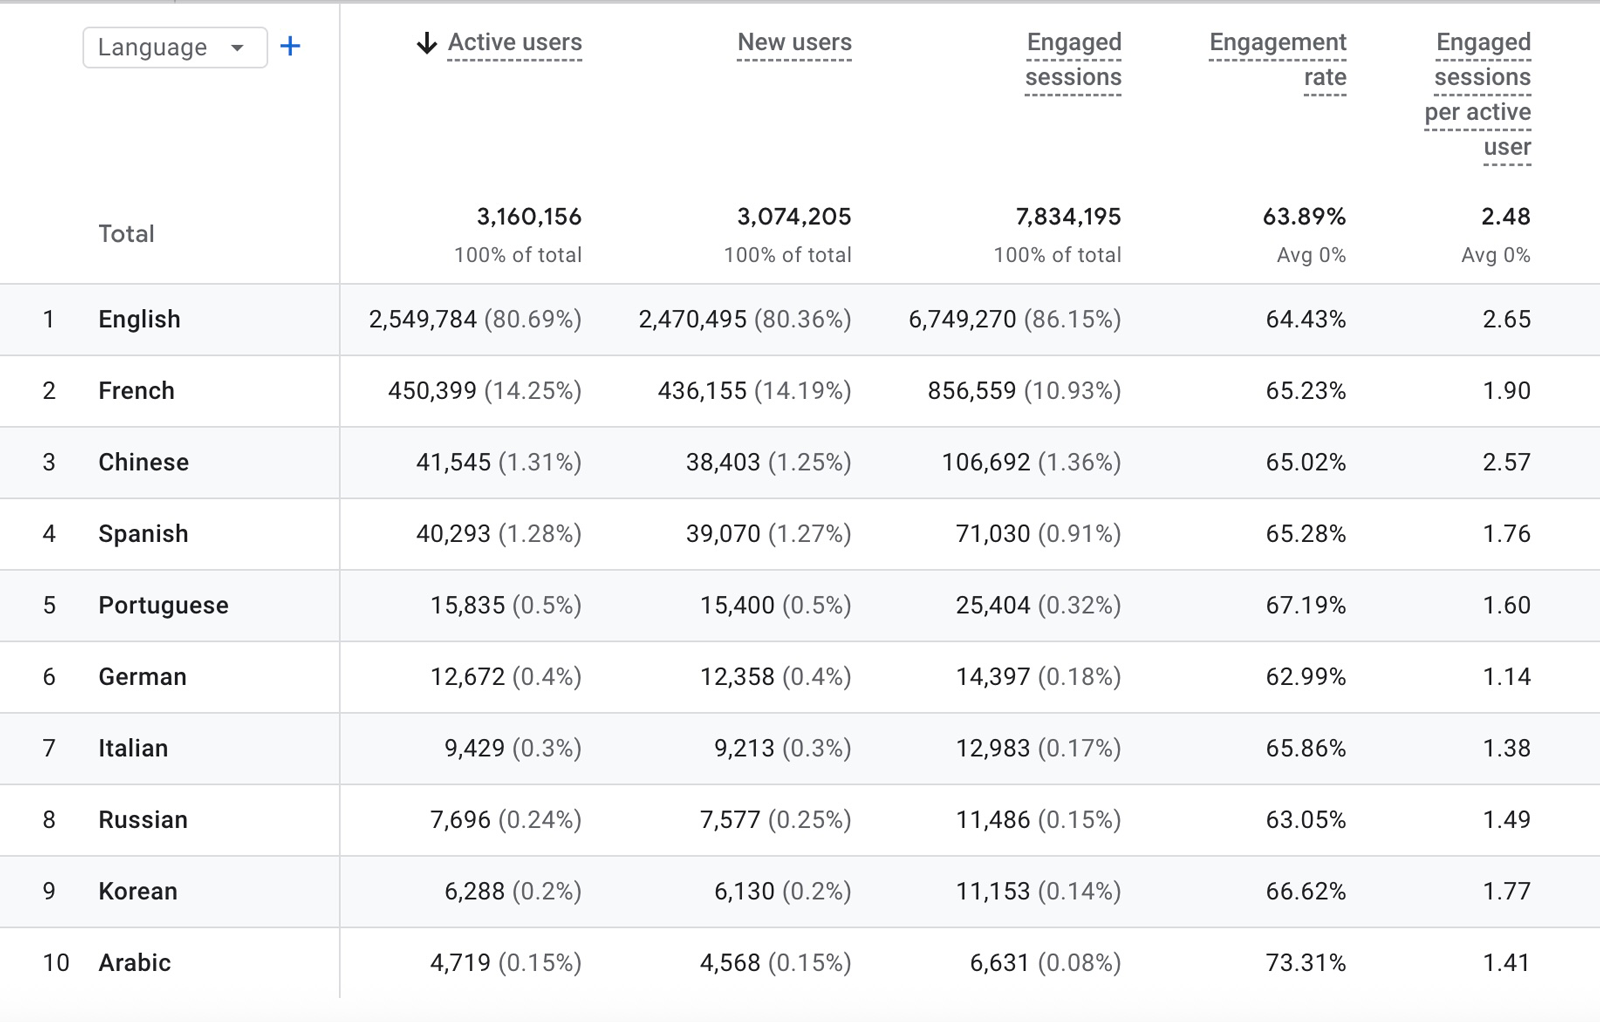Click Portuguese engagement rate 67.19%
This screenshot has width=1600, height=1022.
click(1306, 606)
